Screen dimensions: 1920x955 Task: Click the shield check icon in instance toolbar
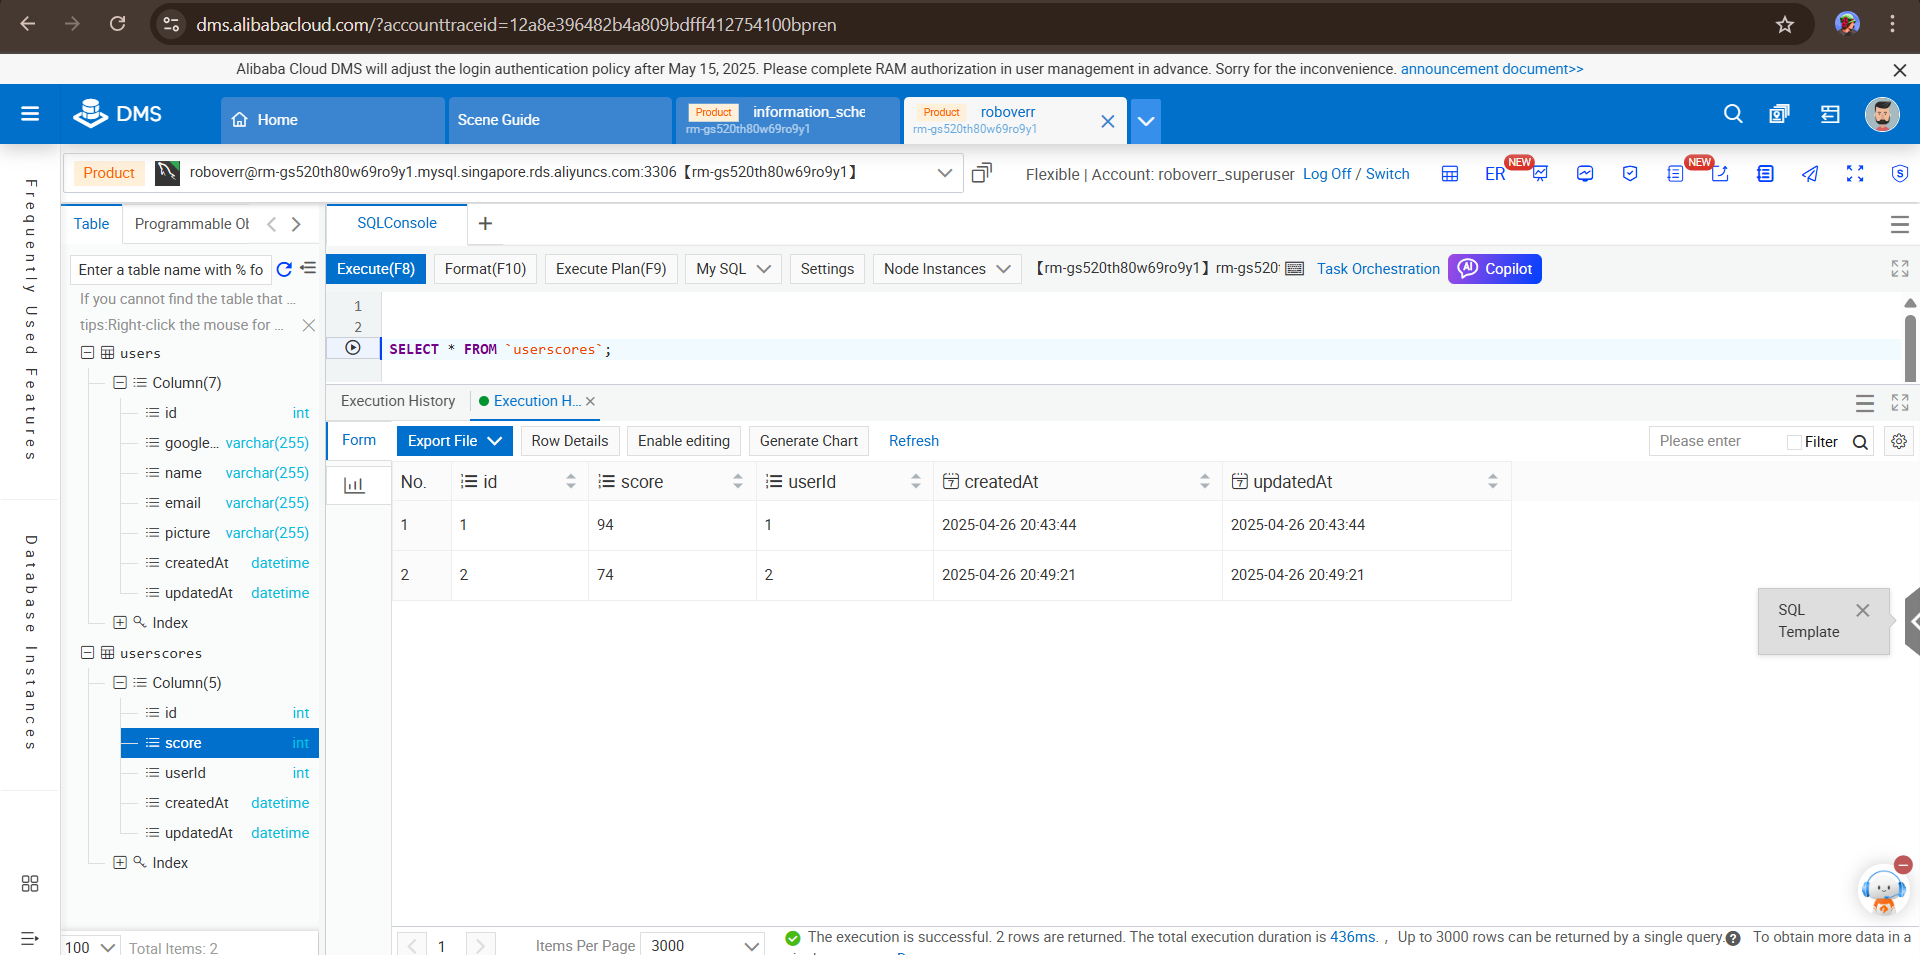1630,174
